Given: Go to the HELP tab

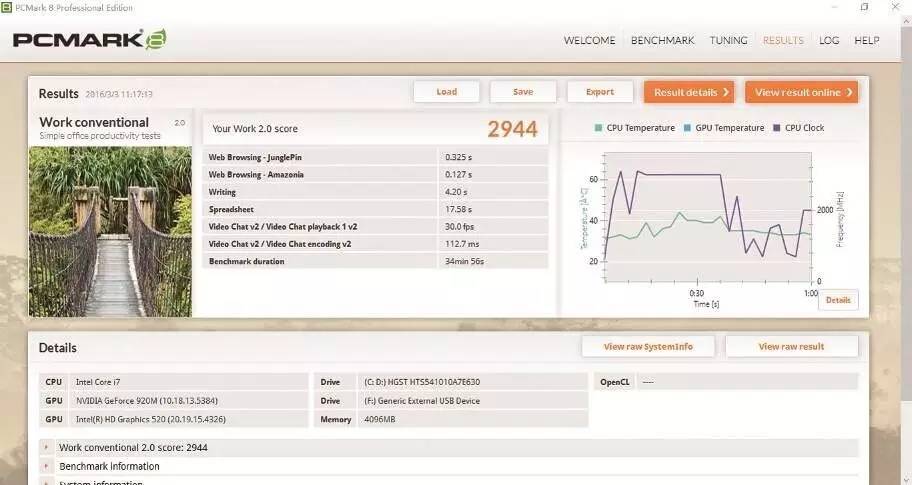Looking at the screenshot, I should (867, 41).
